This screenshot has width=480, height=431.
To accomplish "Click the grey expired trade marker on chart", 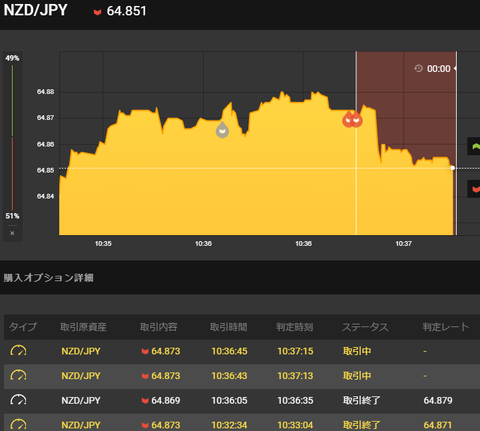I will point(222,130).
